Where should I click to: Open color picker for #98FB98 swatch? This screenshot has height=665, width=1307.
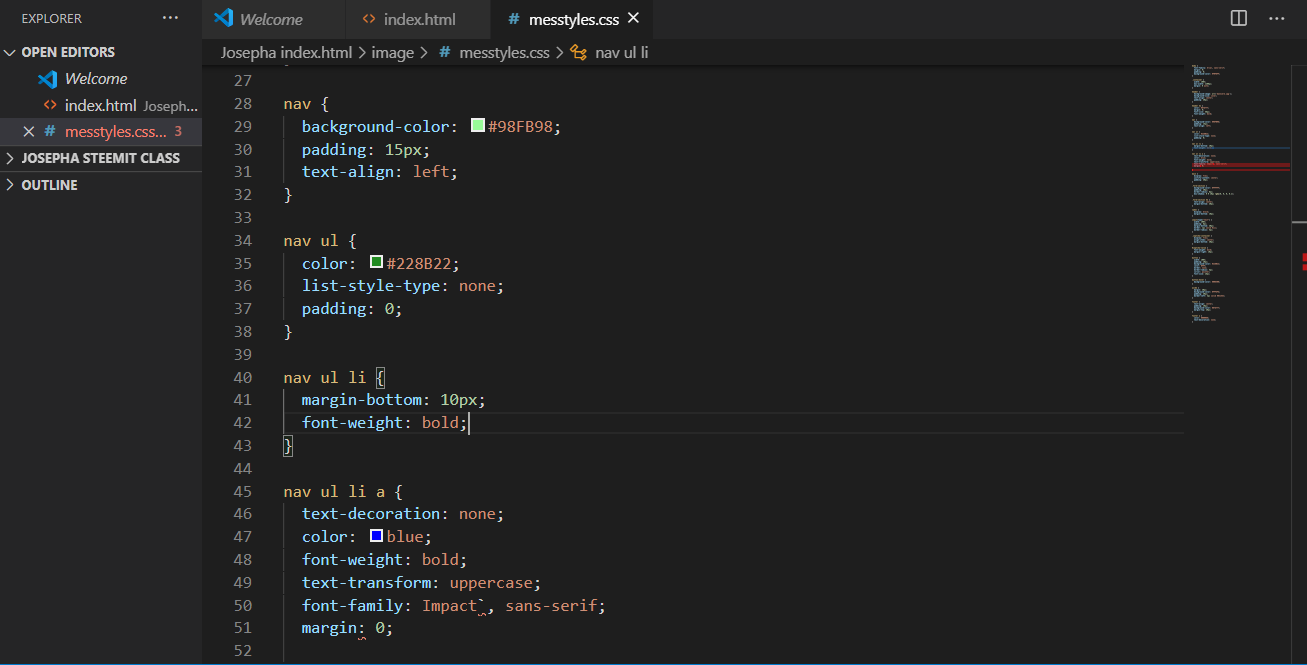coord(478,126)
